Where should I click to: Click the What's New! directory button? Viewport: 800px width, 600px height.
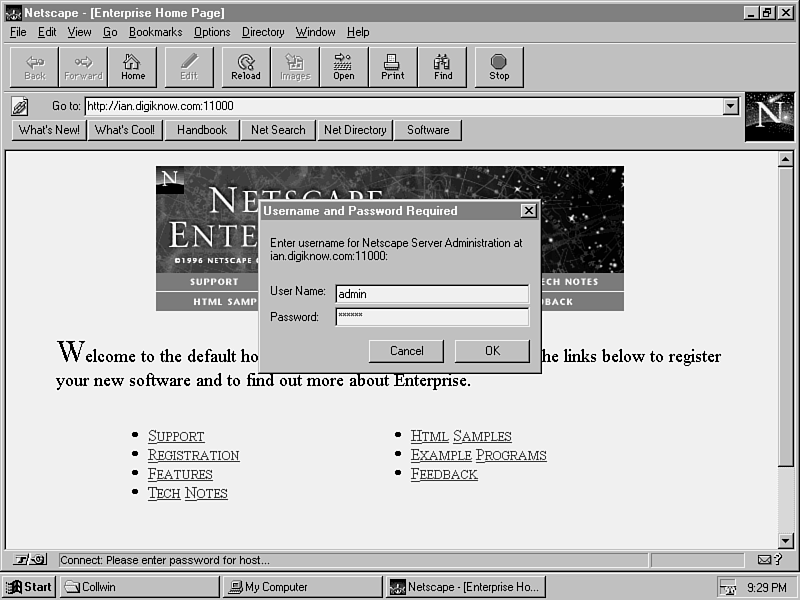pyautogui.click(x=49, y=130)
